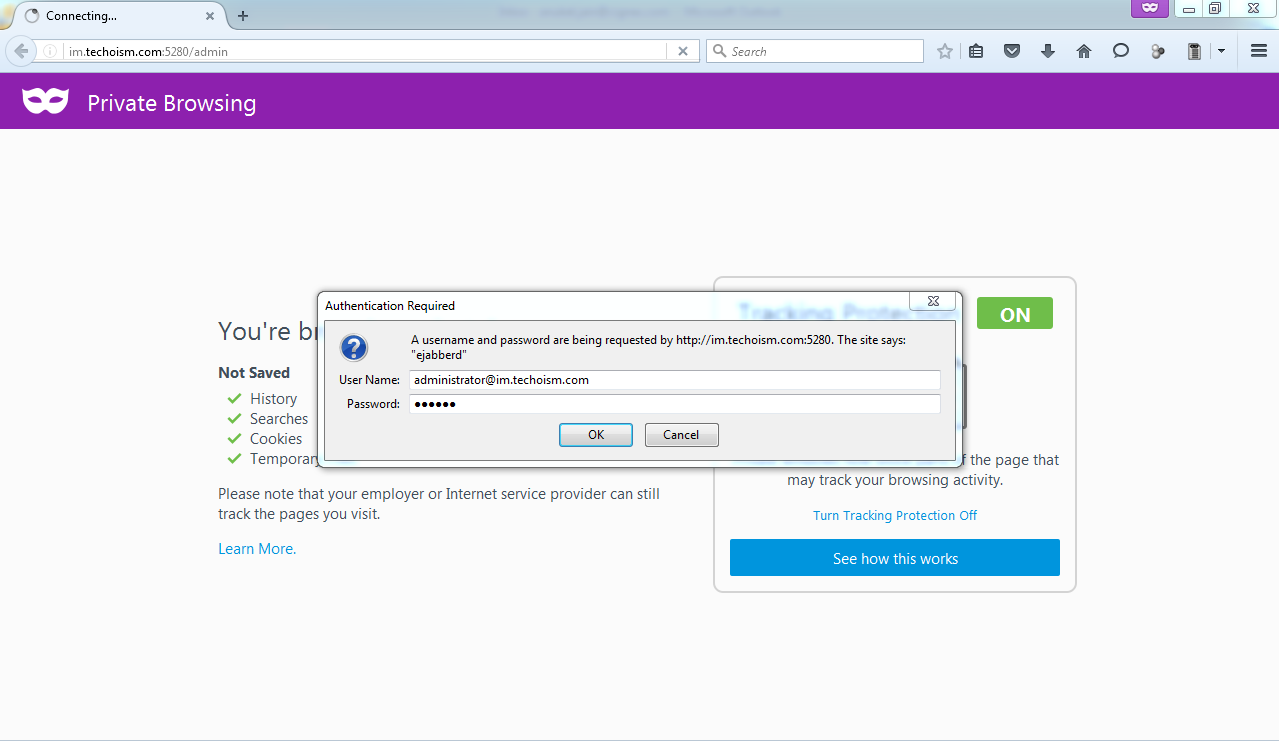1279x741 pixels.
Task: Cancel the authentication dialog
Action: coord(681,435)
